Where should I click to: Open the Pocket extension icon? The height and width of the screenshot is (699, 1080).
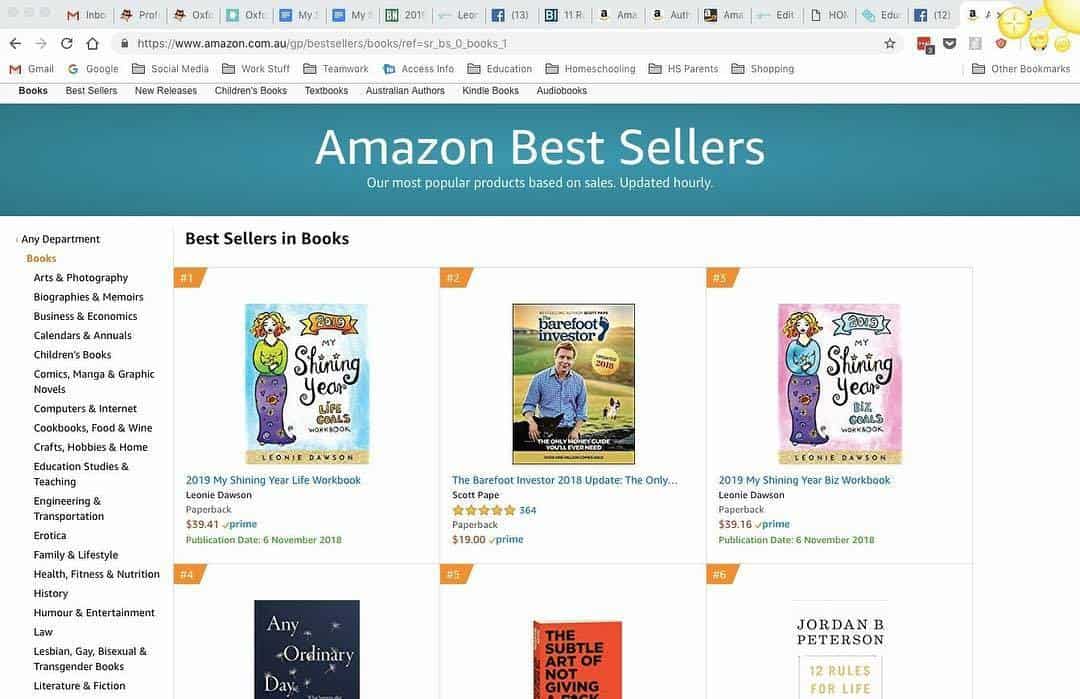[x=949, y=44]
